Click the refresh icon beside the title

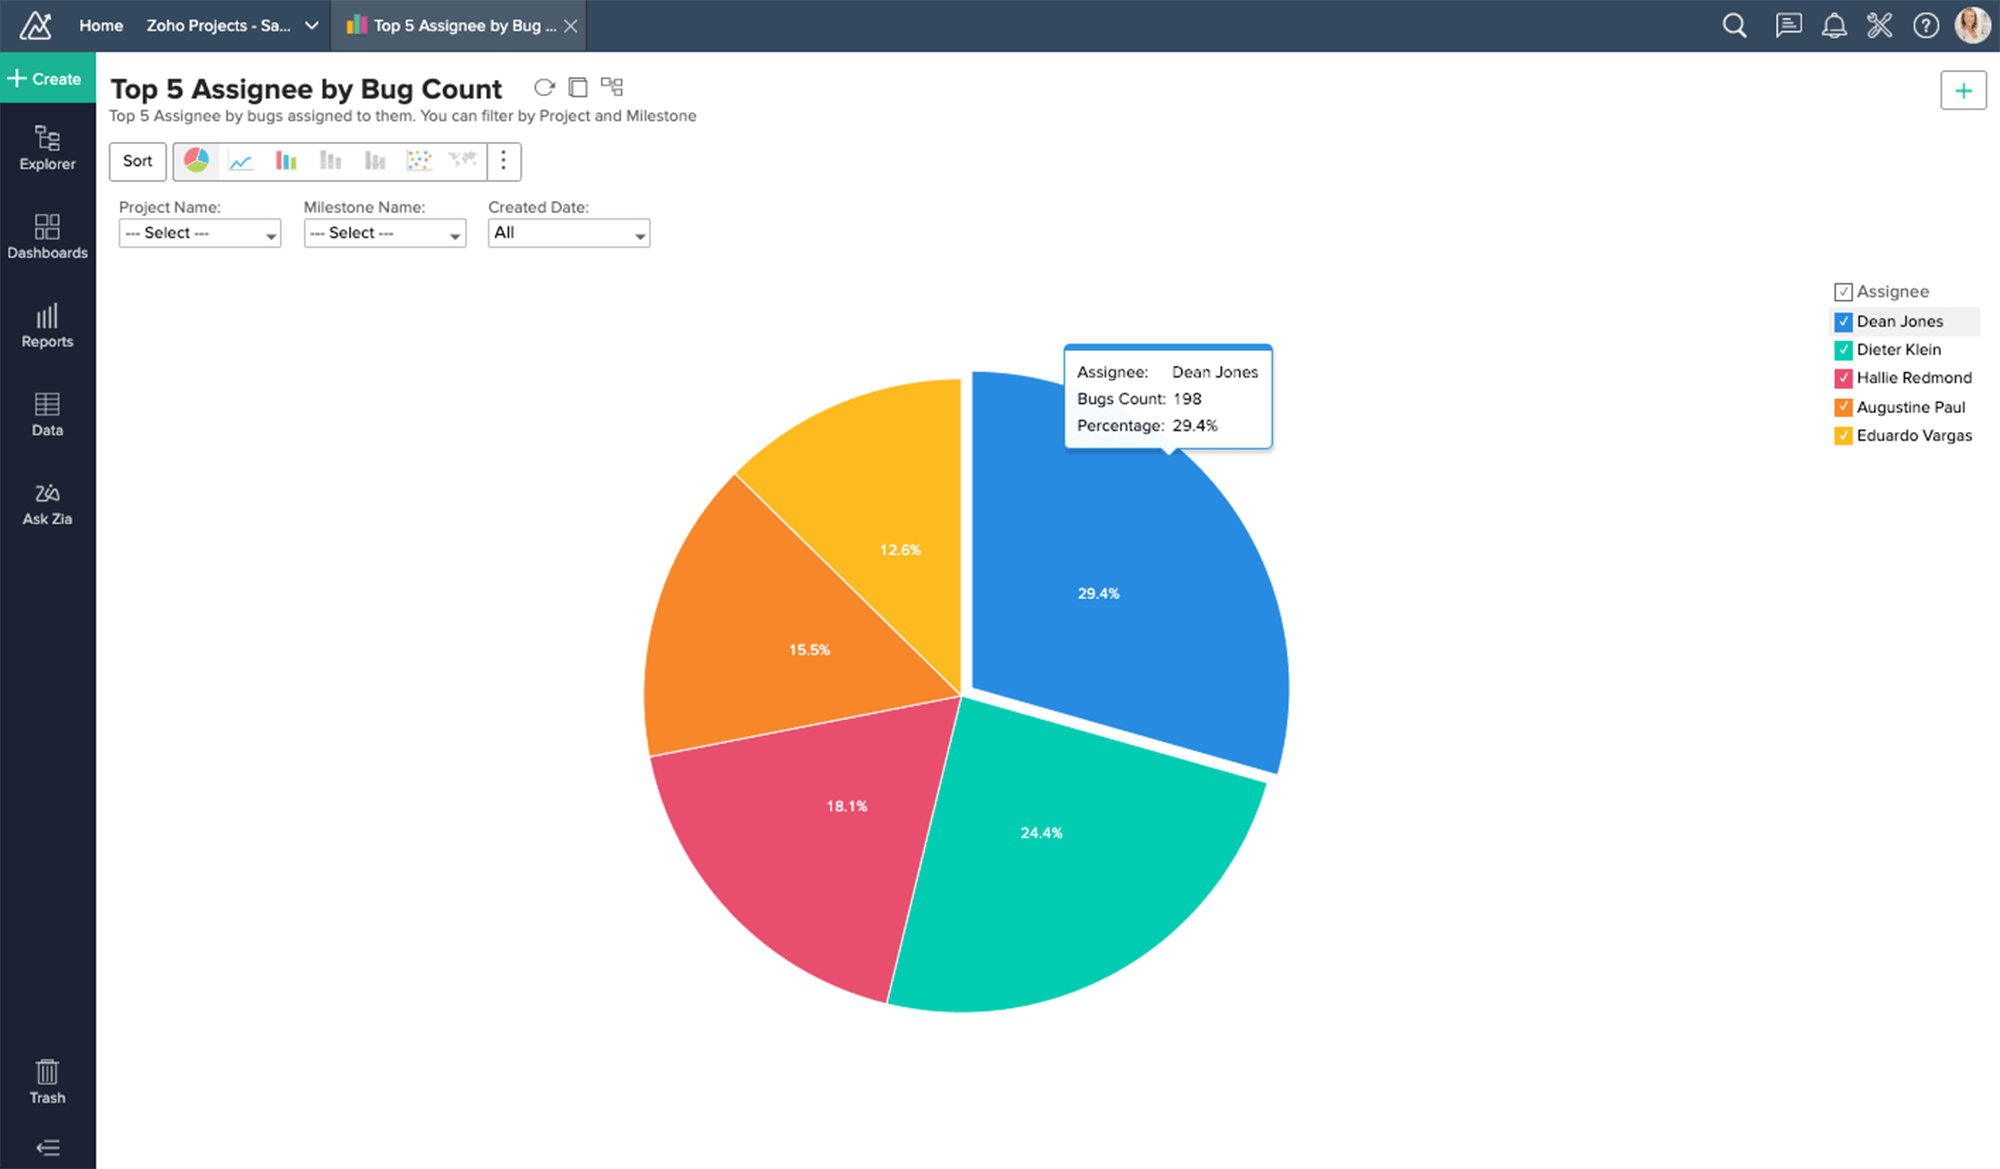544,88
